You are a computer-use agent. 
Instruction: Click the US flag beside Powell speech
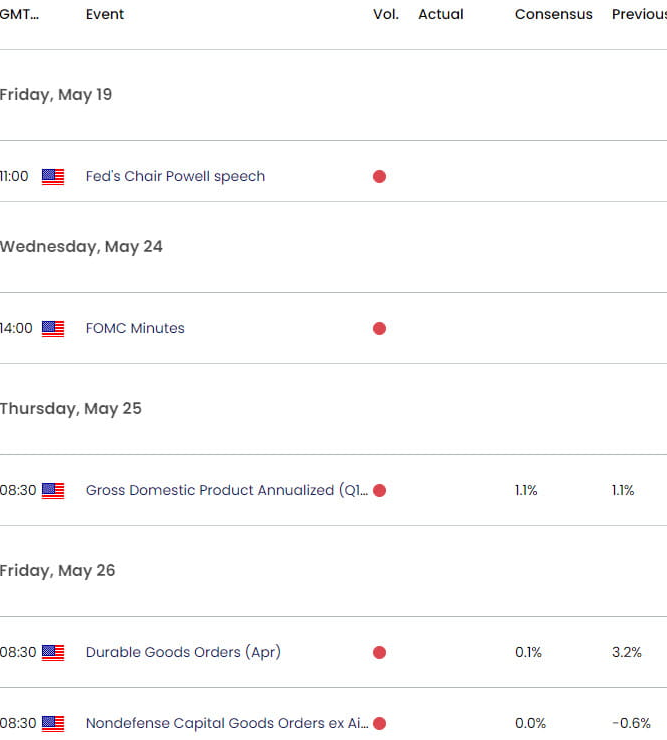pos(53,177)
